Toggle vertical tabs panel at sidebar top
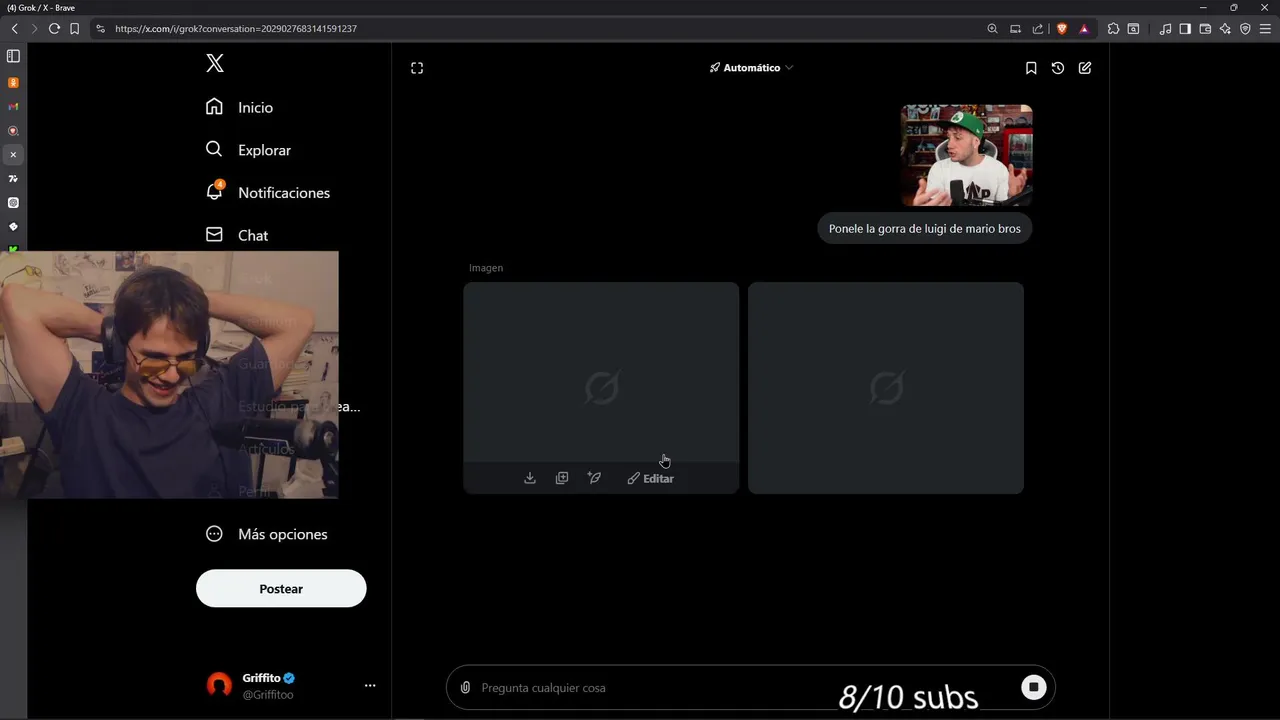This screenshot has height=720, width=1280. (x=13, y=57)
